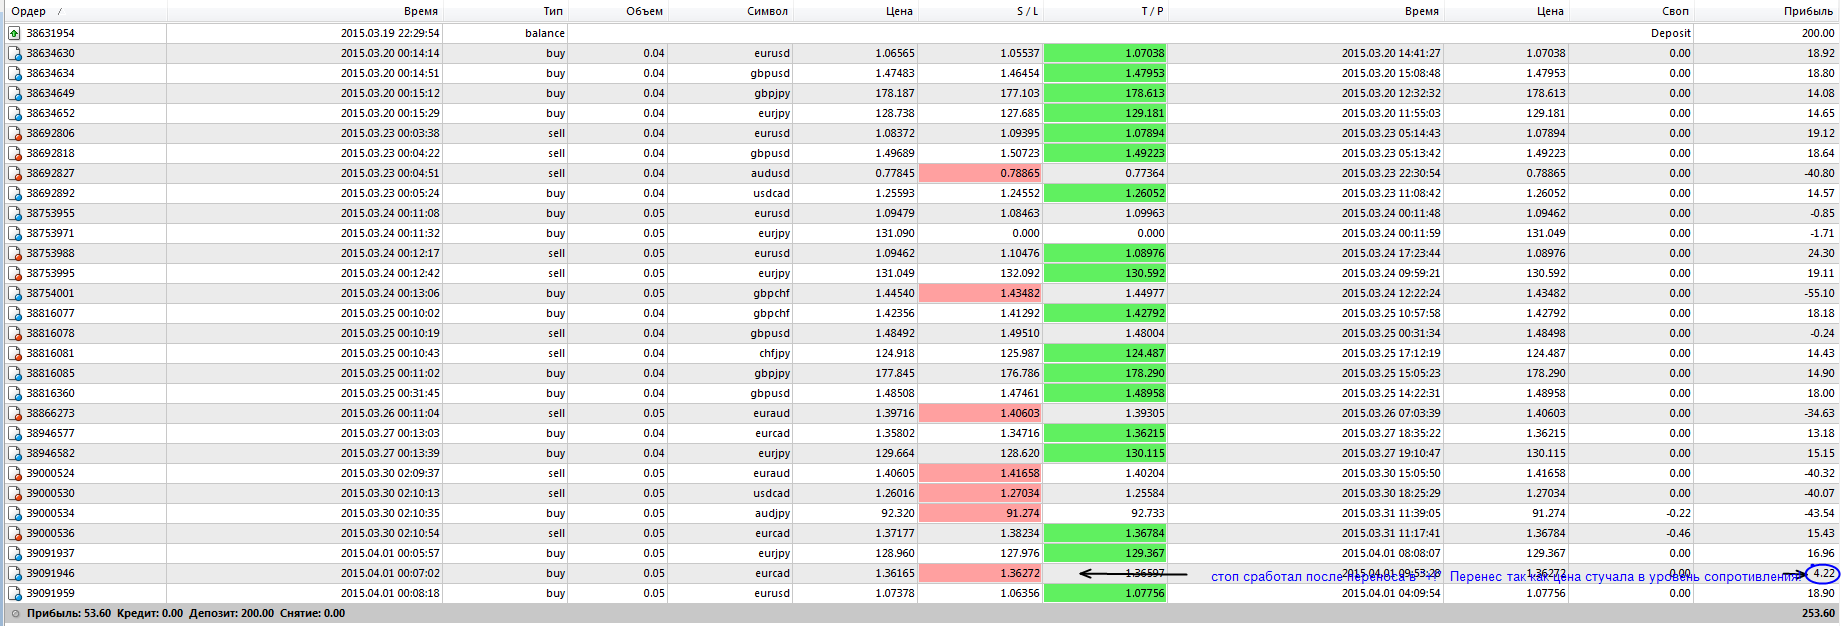Viewport: 1841px width, 626px height.
Task: Select the usdcad sell icon for 39000530
Action: [x=14, y=493]
